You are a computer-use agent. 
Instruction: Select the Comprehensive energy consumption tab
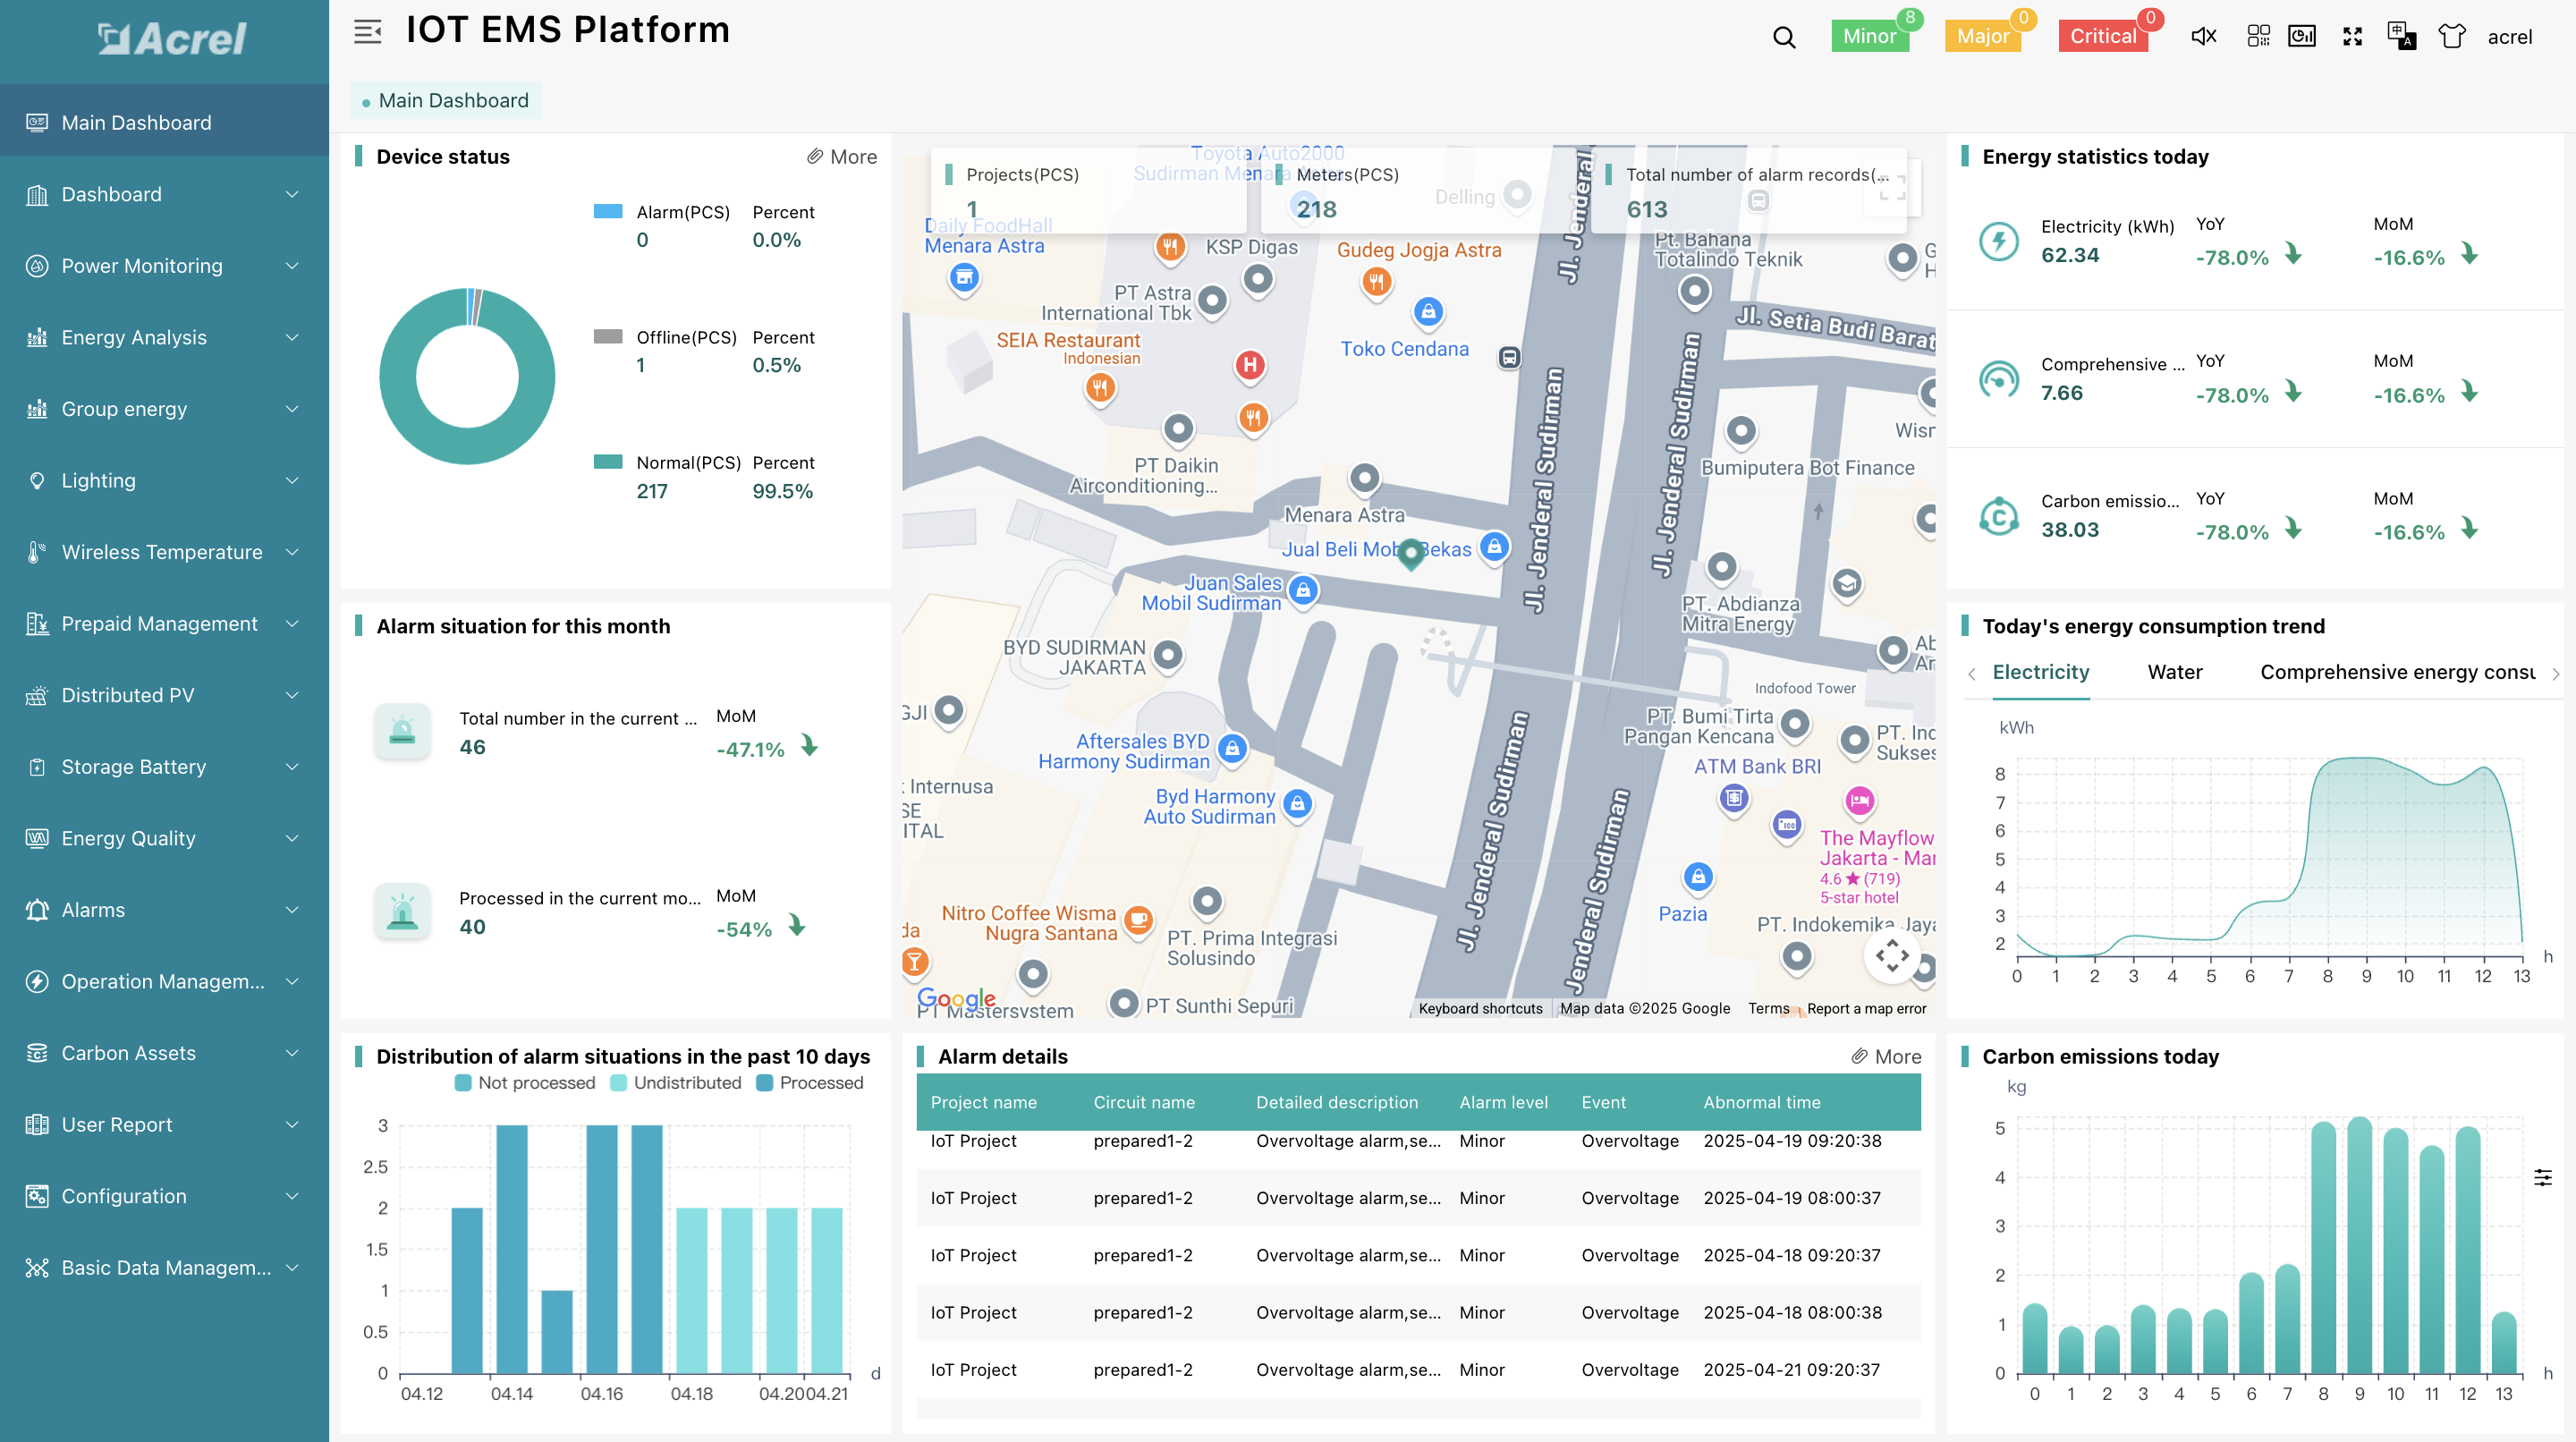coord(2397,672)
